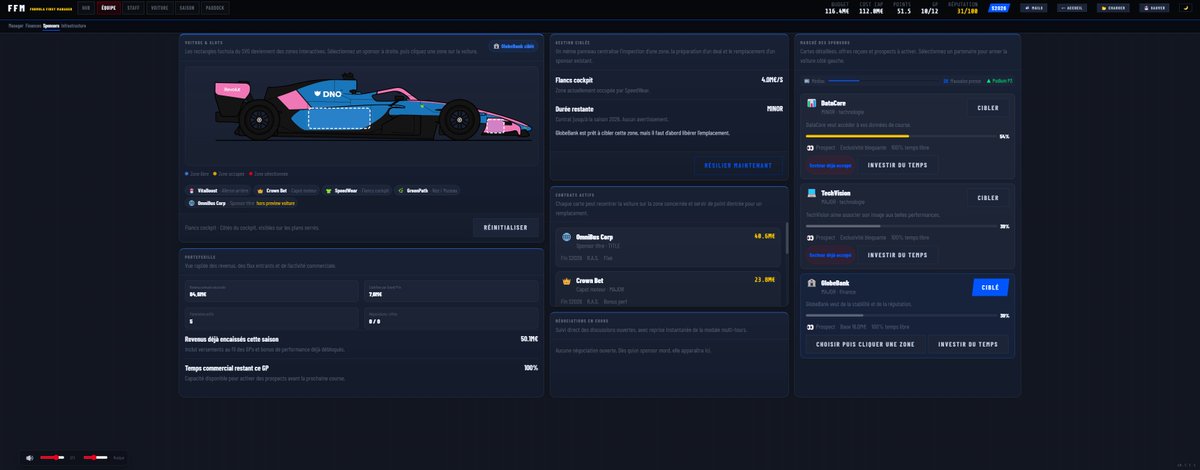The width and height of the screenshot is (1200, 470).
Task: Click the prospect handshake icon on GlobeBank card
Action: point(810,327)
